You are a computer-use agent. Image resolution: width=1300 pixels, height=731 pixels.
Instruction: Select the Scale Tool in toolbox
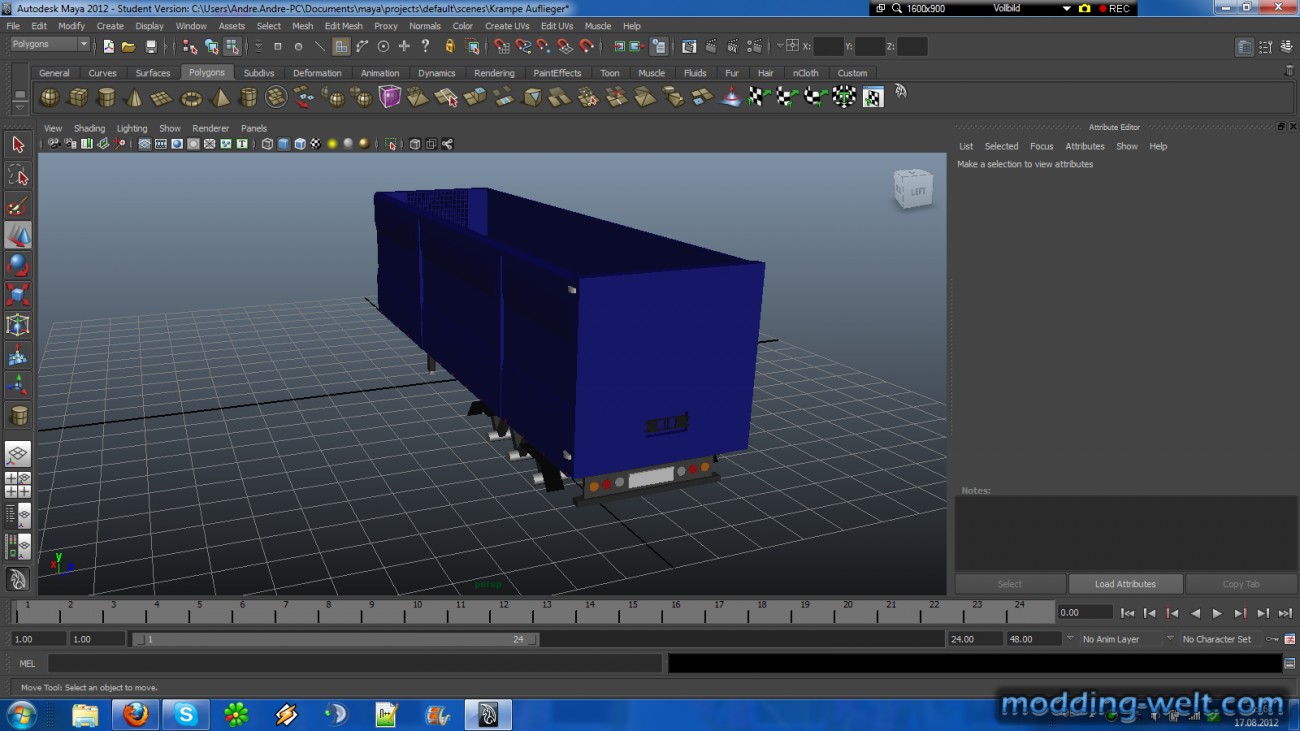[18, 295]
